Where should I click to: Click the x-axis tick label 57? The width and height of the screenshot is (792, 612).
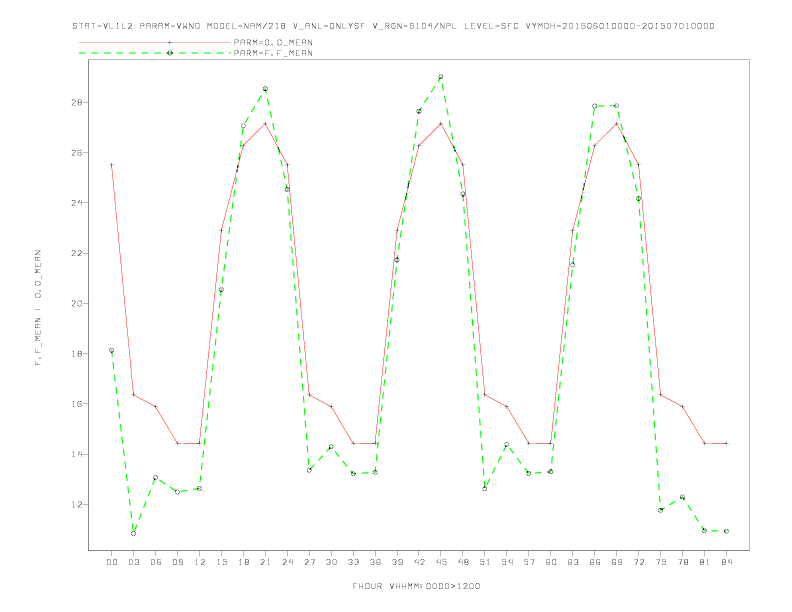[529, 562]
